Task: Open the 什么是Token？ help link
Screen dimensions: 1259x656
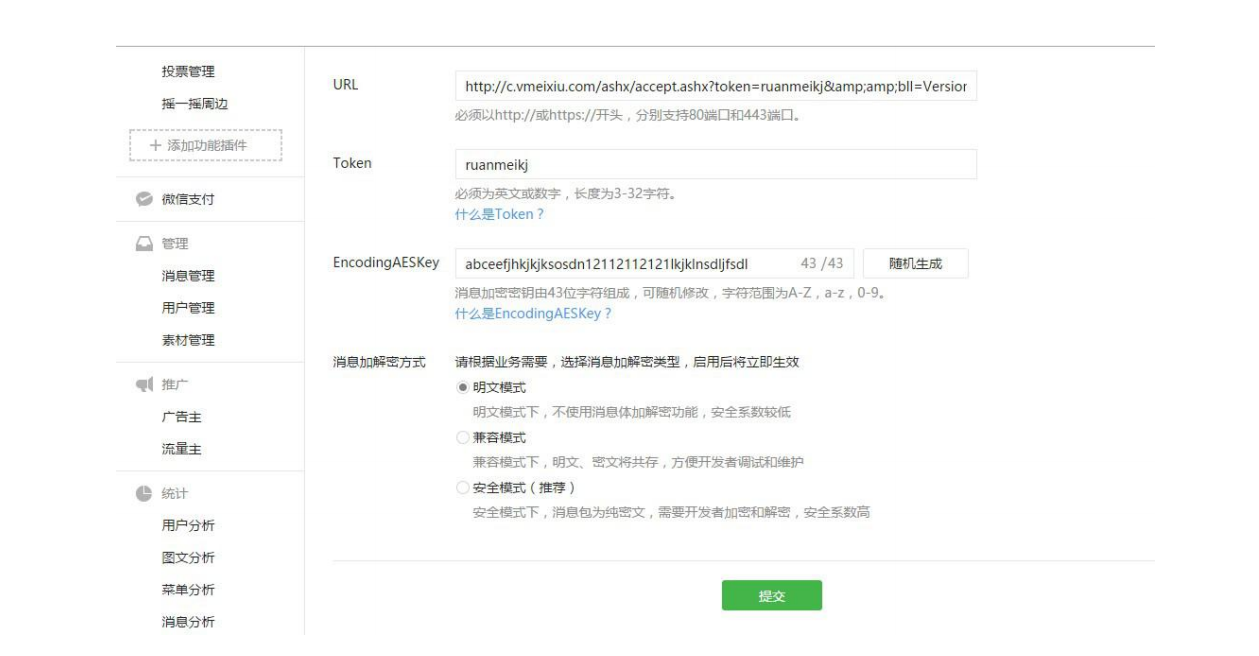Action: tap(499, 214)
